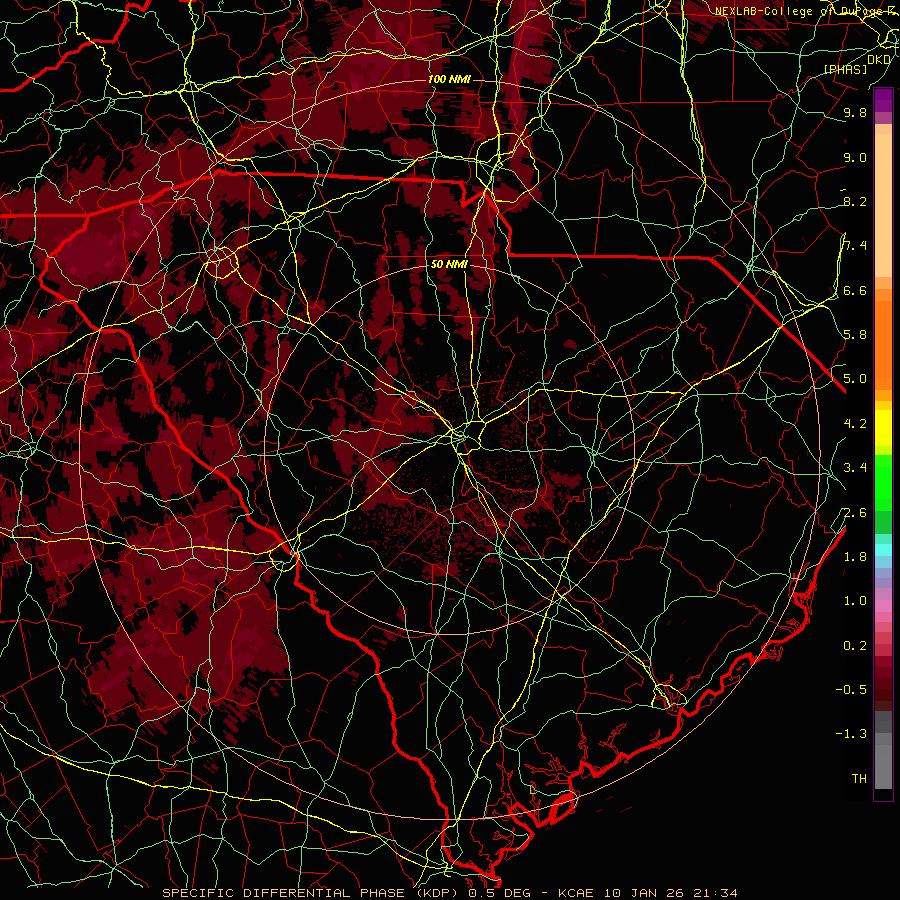The height and width of the screenshot is (900, 900).
Task: Click the -0.5 scale value
Action: [x=851, y=690]
